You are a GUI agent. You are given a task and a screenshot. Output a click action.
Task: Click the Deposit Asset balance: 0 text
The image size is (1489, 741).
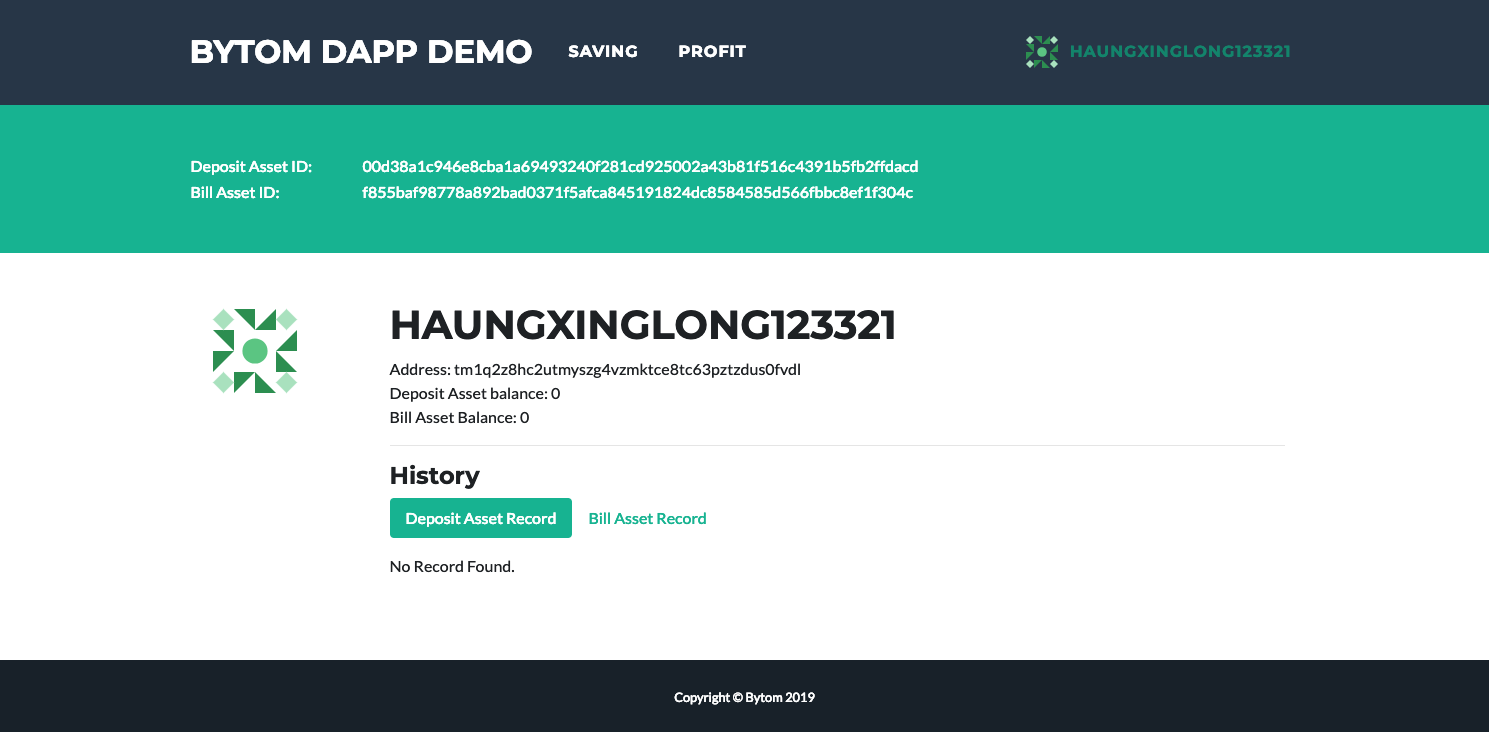click(475, 394)
